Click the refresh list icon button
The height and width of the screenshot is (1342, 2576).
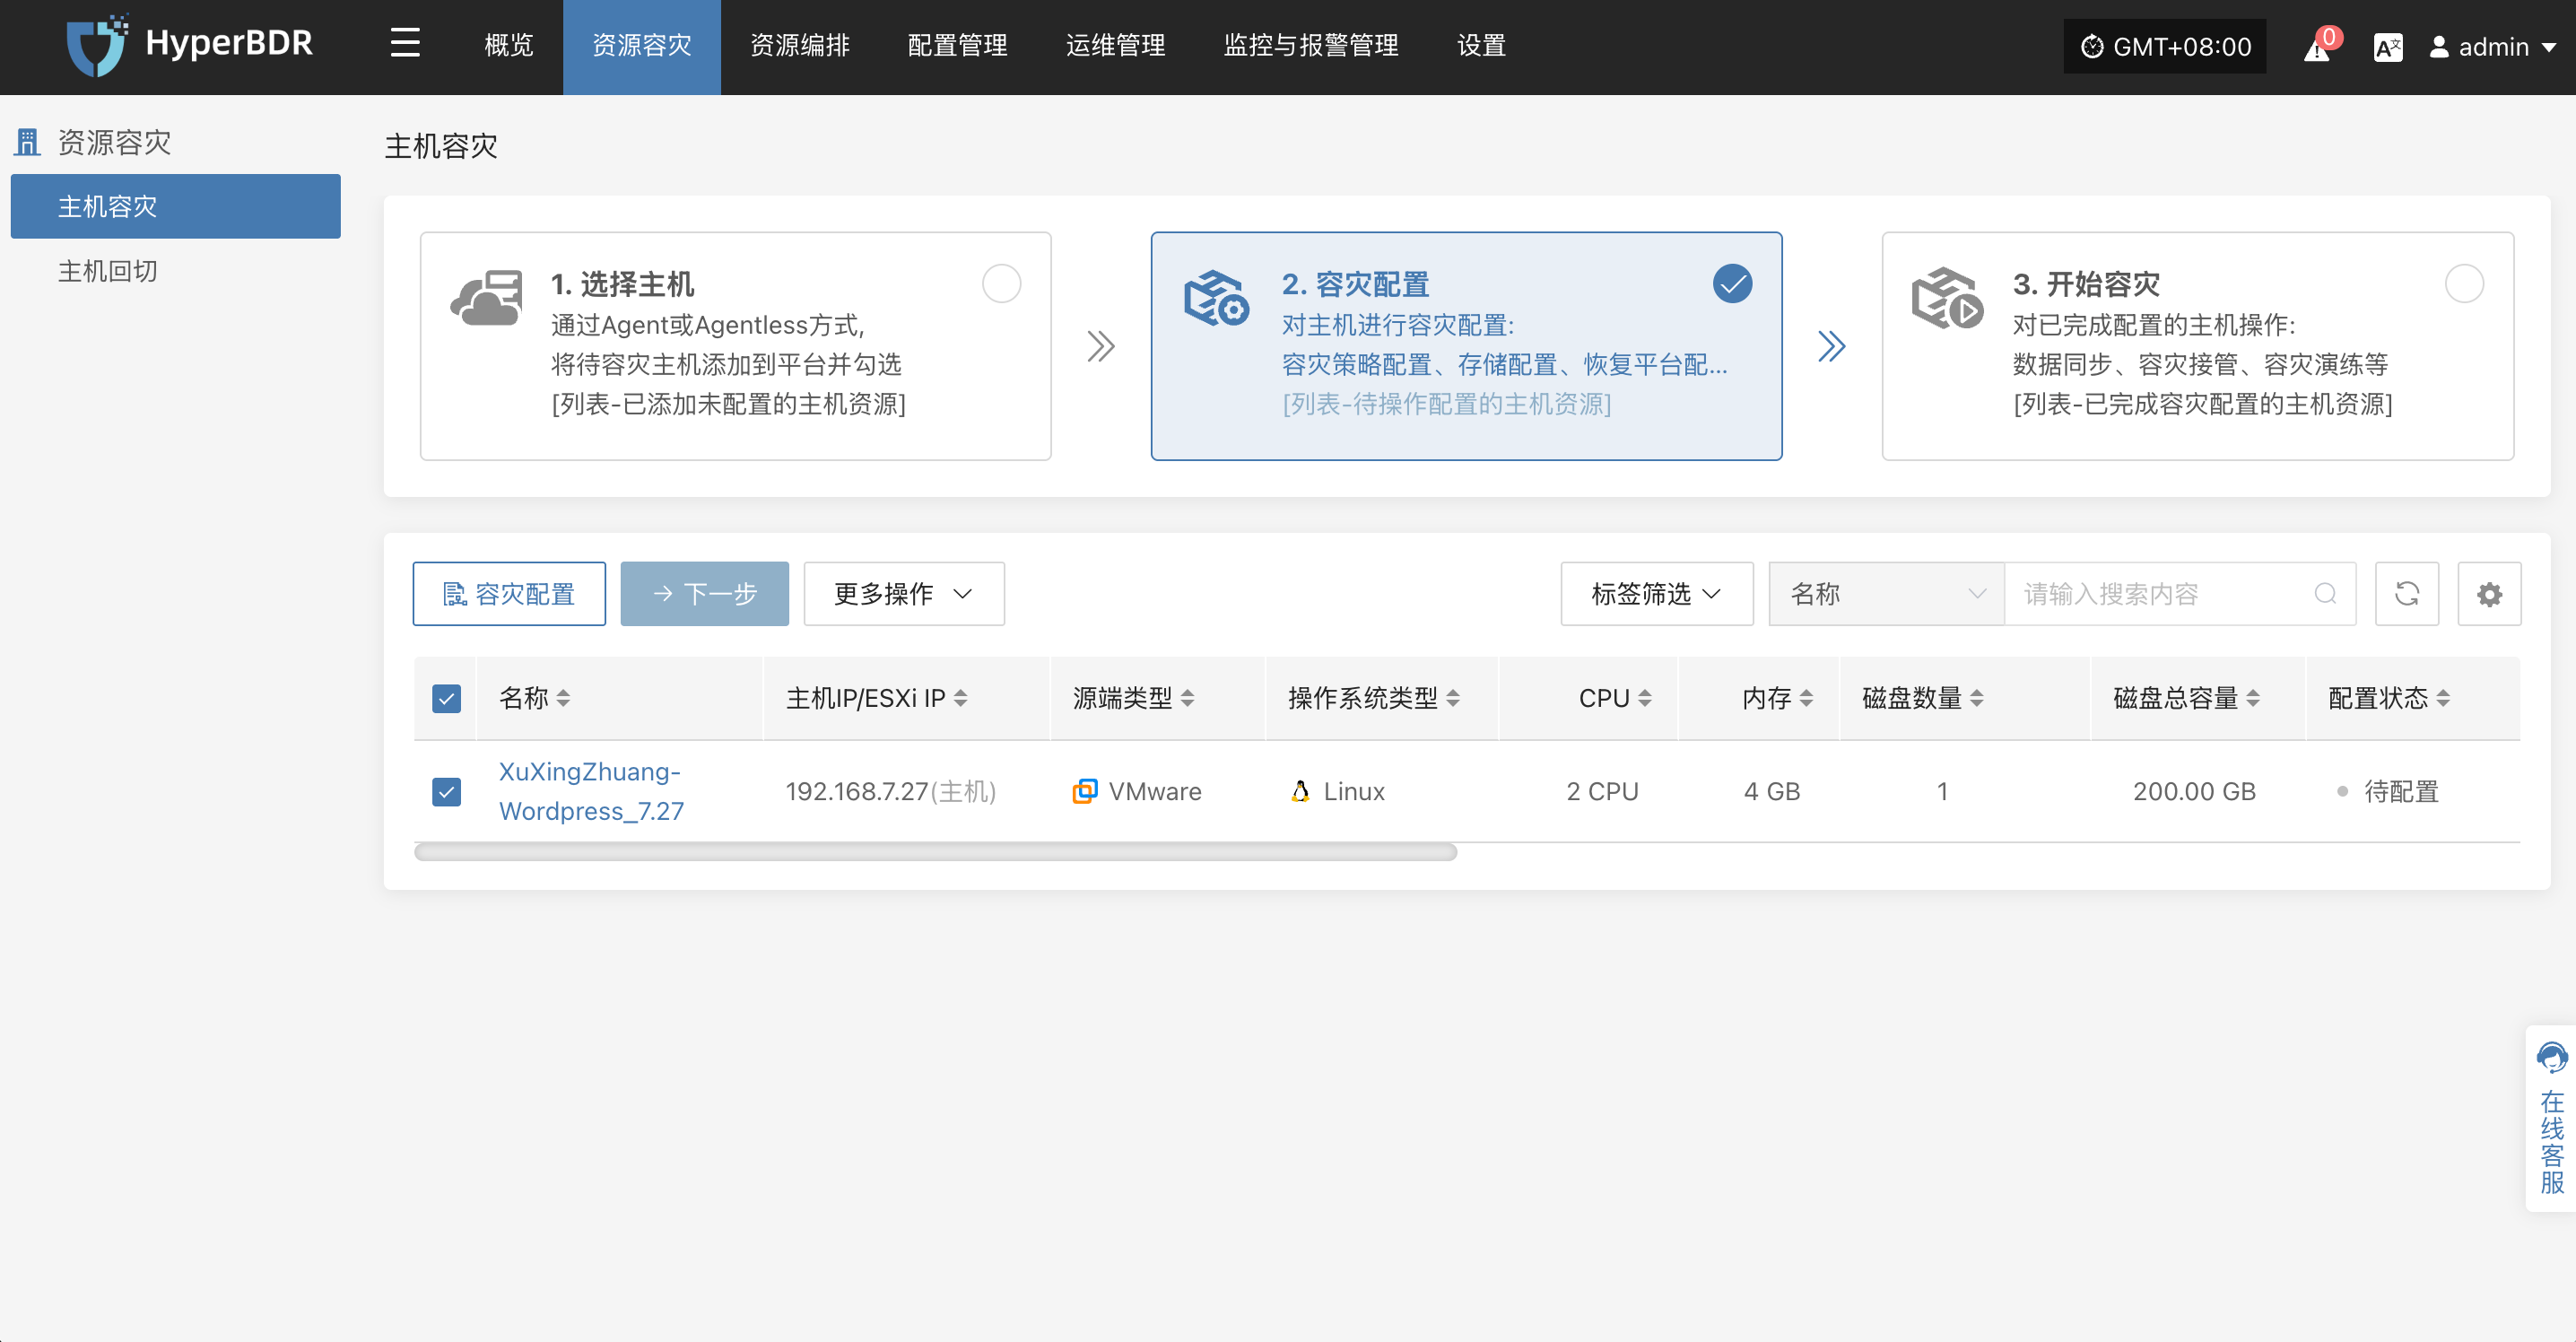[2406, 594]
